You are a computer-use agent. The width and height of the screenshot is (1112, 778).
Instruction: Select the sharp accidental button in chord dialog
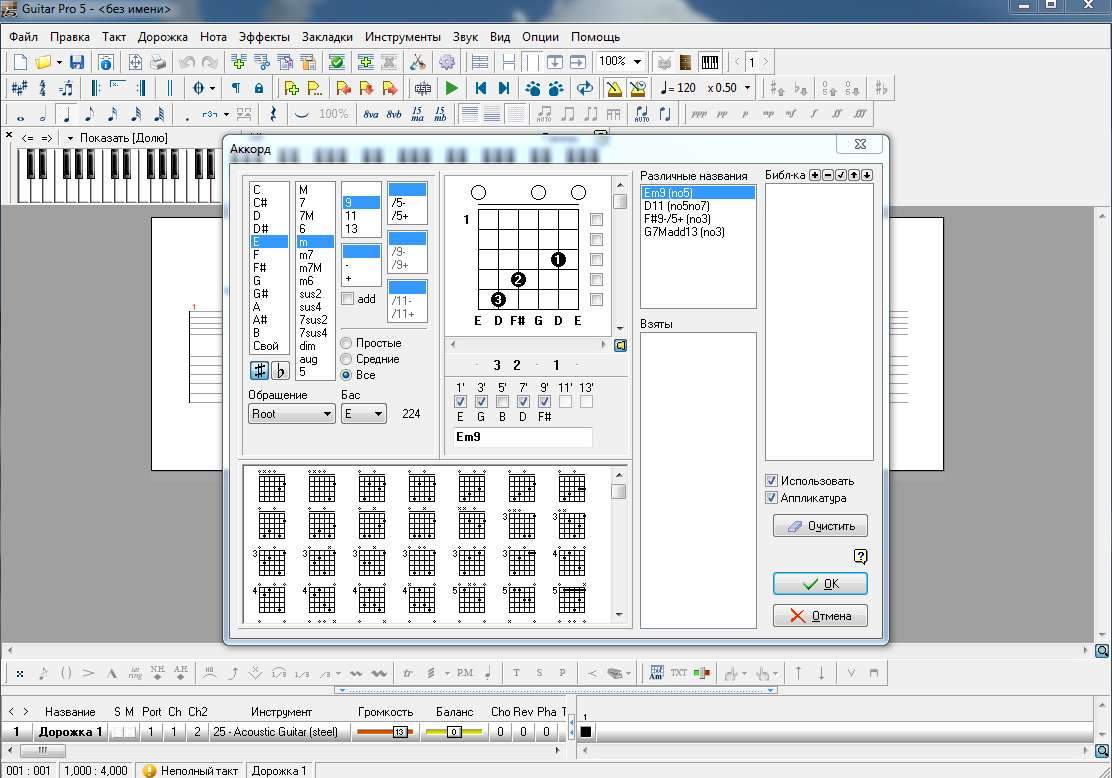[x=259, y=370]
